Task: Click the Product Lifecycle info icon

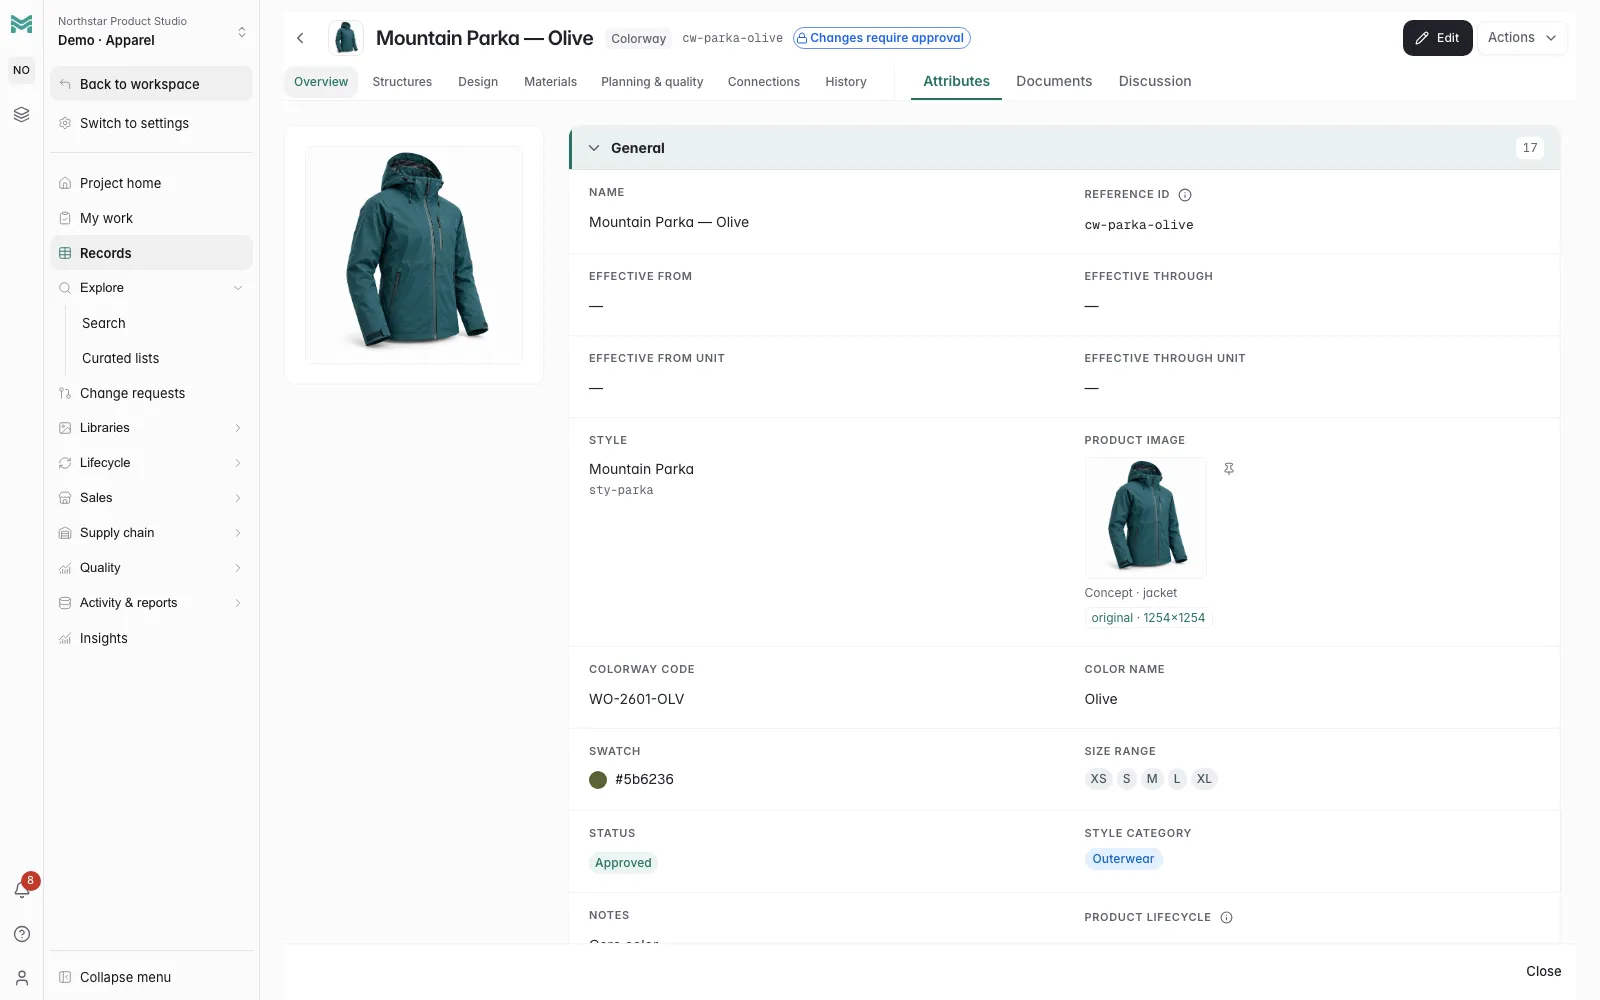Action: 1227,918
